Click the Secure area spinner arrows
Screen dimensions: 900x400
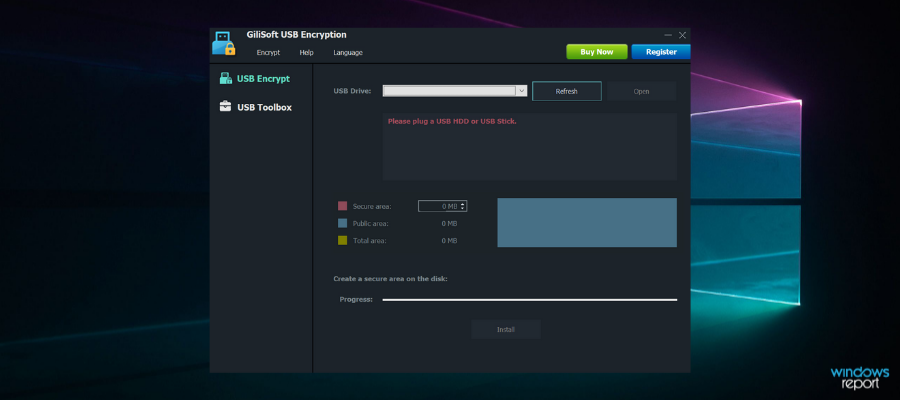463,206
